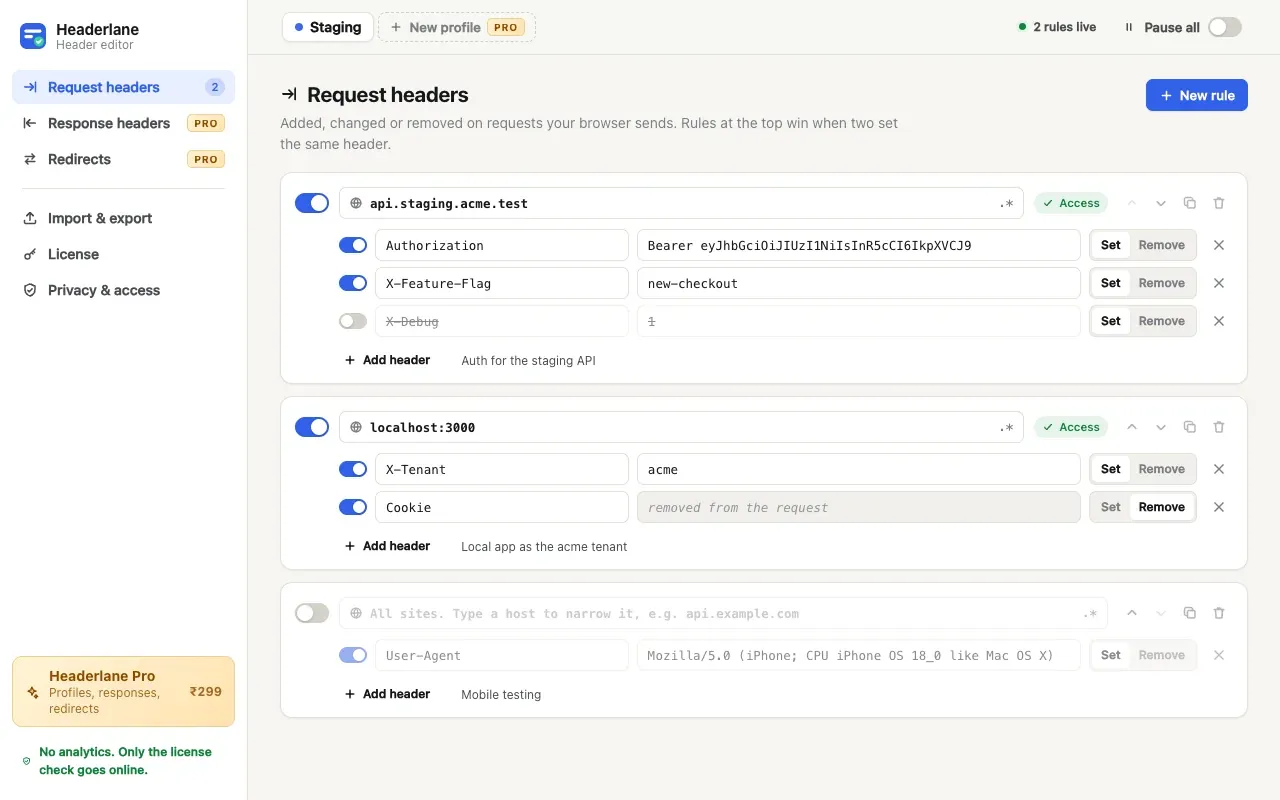Create a New rule
The height and width of the screenshot is (800, 1280).
click(1197, 95)
